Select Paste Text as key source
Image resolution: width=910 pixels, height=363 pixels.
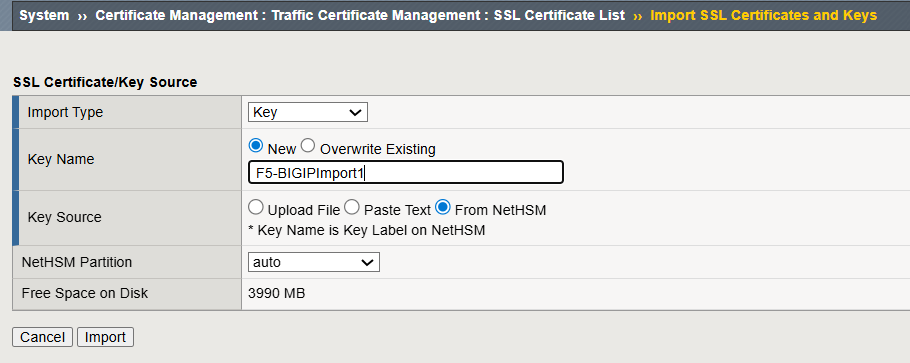pyautogui.click(x=352, y=207)
